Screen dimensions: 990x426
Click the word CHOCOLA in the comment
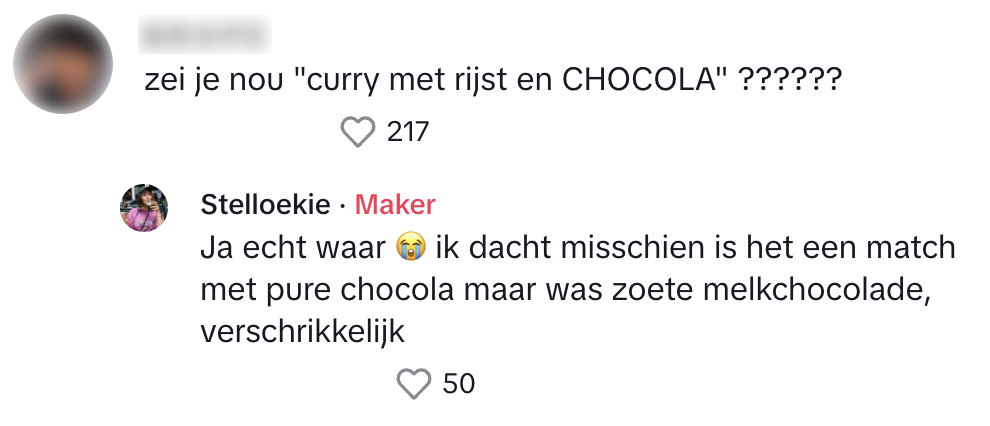pyautogui.click(x=644, y=82)
